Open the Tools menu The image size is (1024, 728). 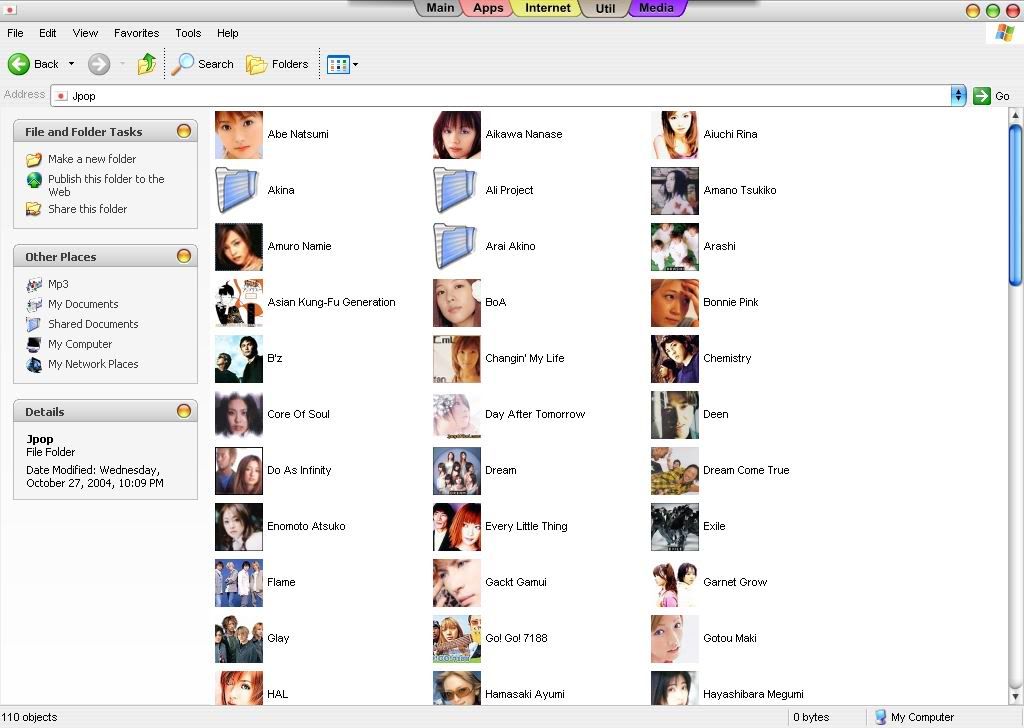coord(188,33)
